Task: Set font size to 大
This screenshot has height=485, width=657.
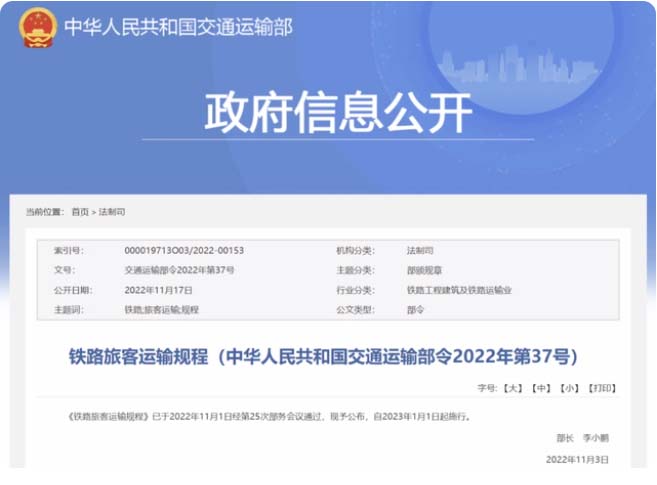Action: click(x=512, y=388)
